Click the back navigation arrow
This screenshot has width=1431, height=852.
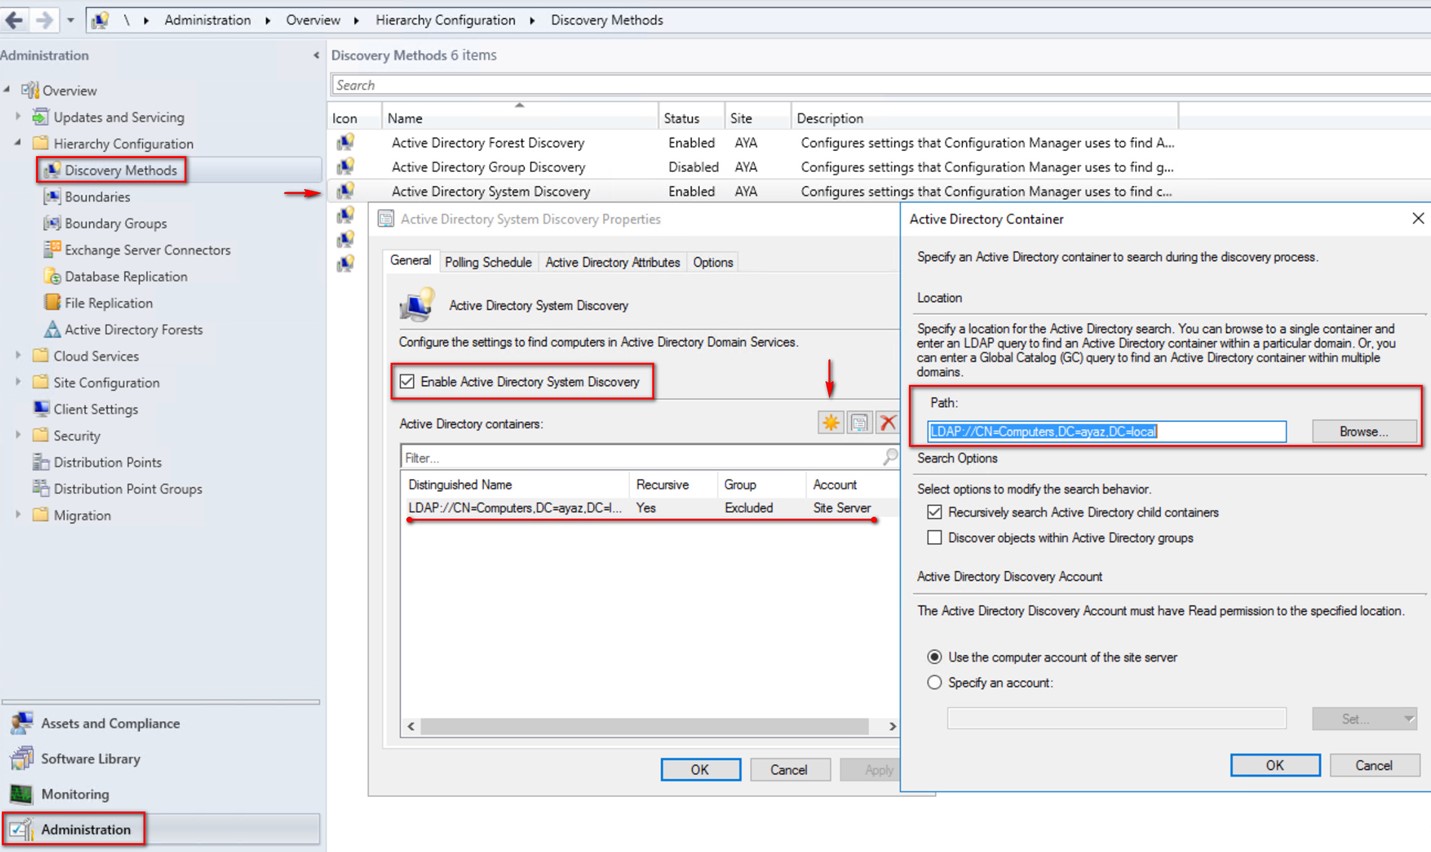[14, 20]
